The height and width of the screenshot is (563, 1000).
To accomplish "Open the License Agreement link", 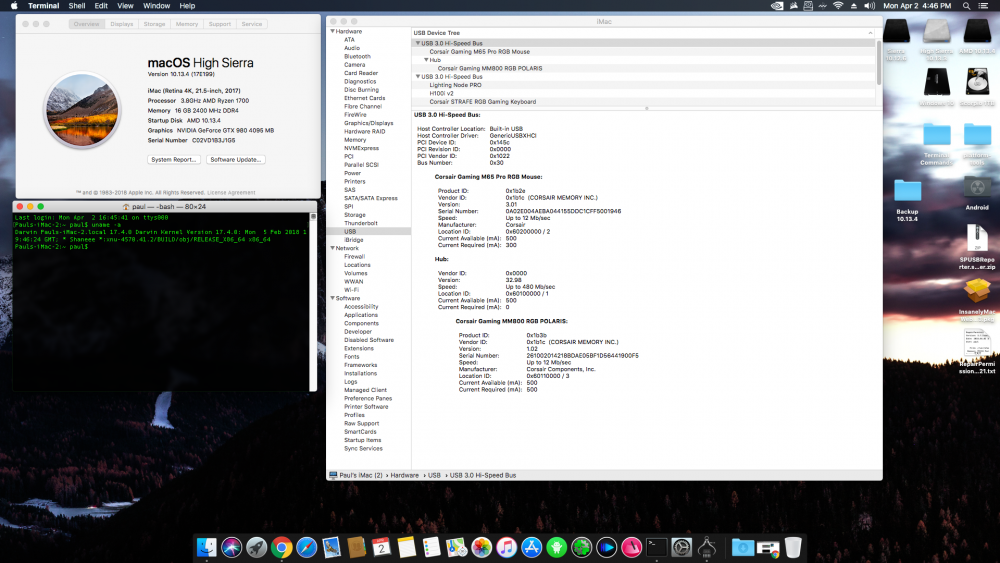I will coord(231,193).
